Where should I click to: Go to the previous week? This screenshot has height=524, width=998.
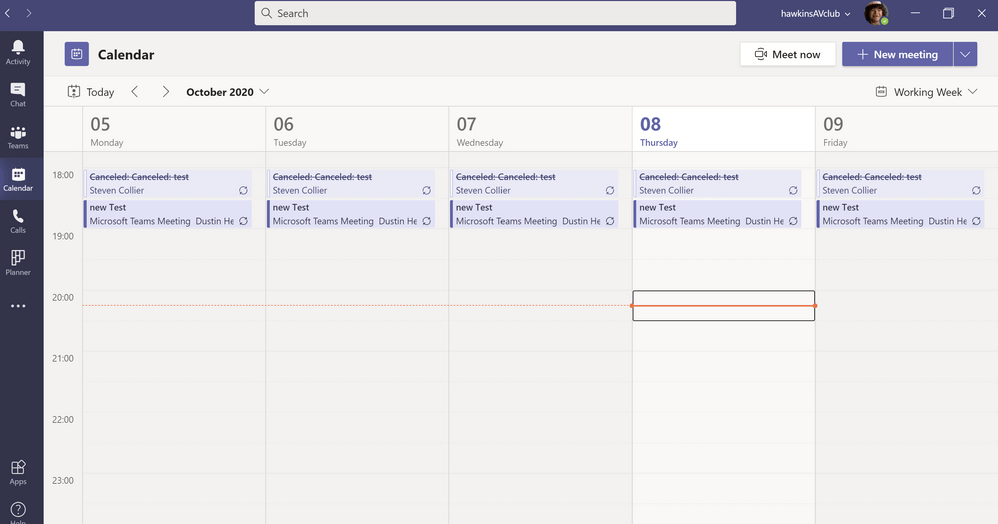click(x=135, y=92)
